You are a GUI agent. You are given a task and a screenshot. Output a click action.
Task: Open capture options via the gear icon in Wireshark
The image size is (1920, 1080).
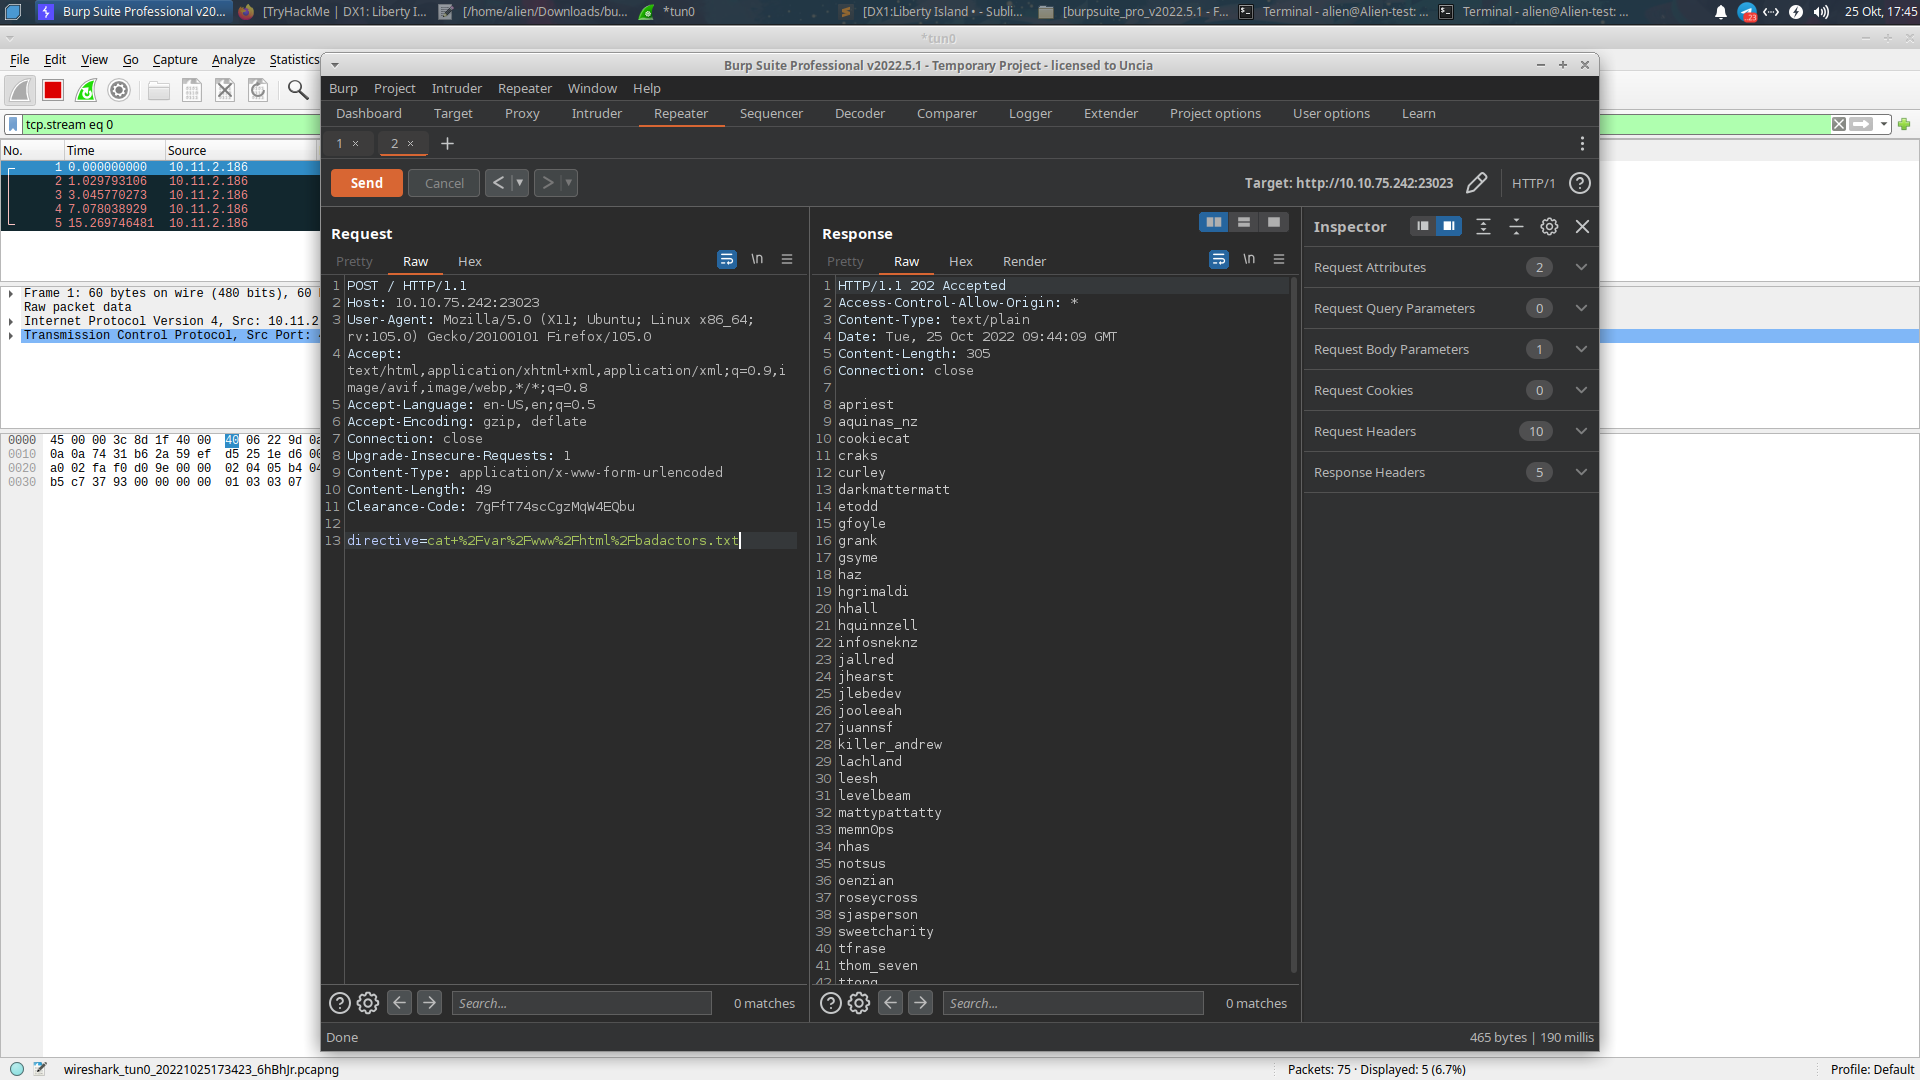119,90
